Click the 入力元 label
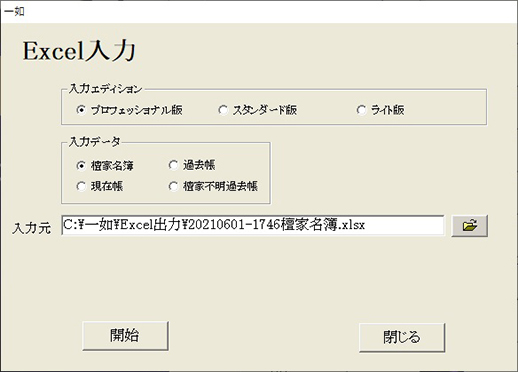 (32, 228)
